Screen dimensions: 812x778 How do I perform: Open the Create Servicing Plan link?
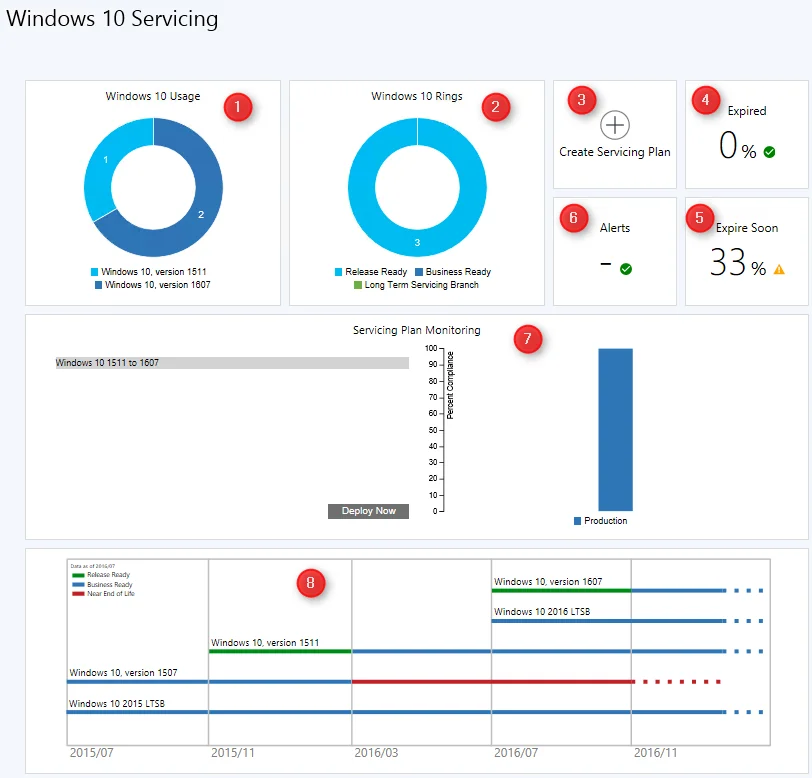615,152
